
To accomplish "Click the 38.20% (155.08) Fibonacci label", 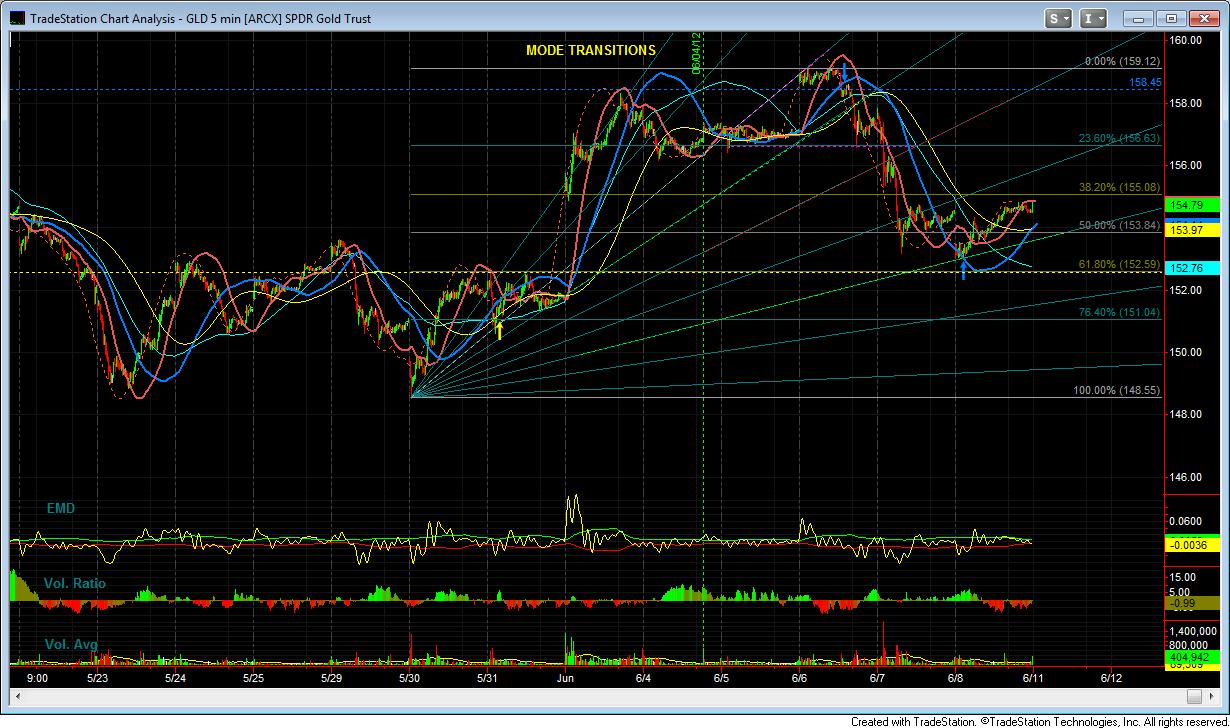I will 1119,187.
